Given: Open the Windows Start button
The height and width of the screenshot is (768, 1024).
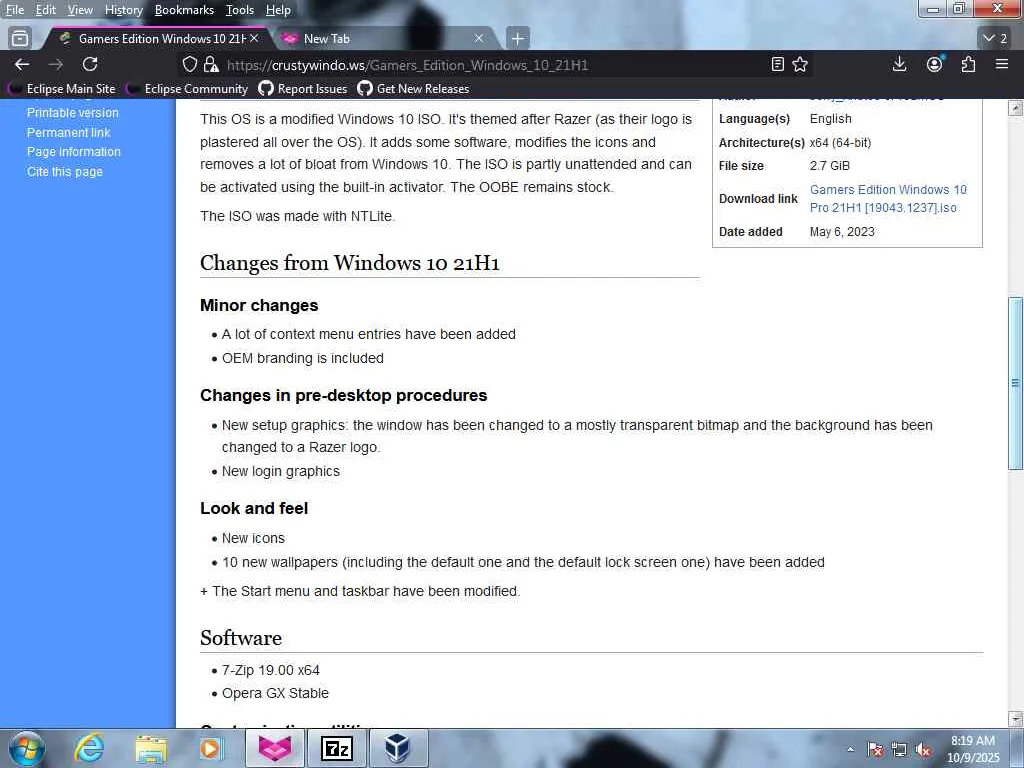Looking at the screenshot, I should pos(27,748).
